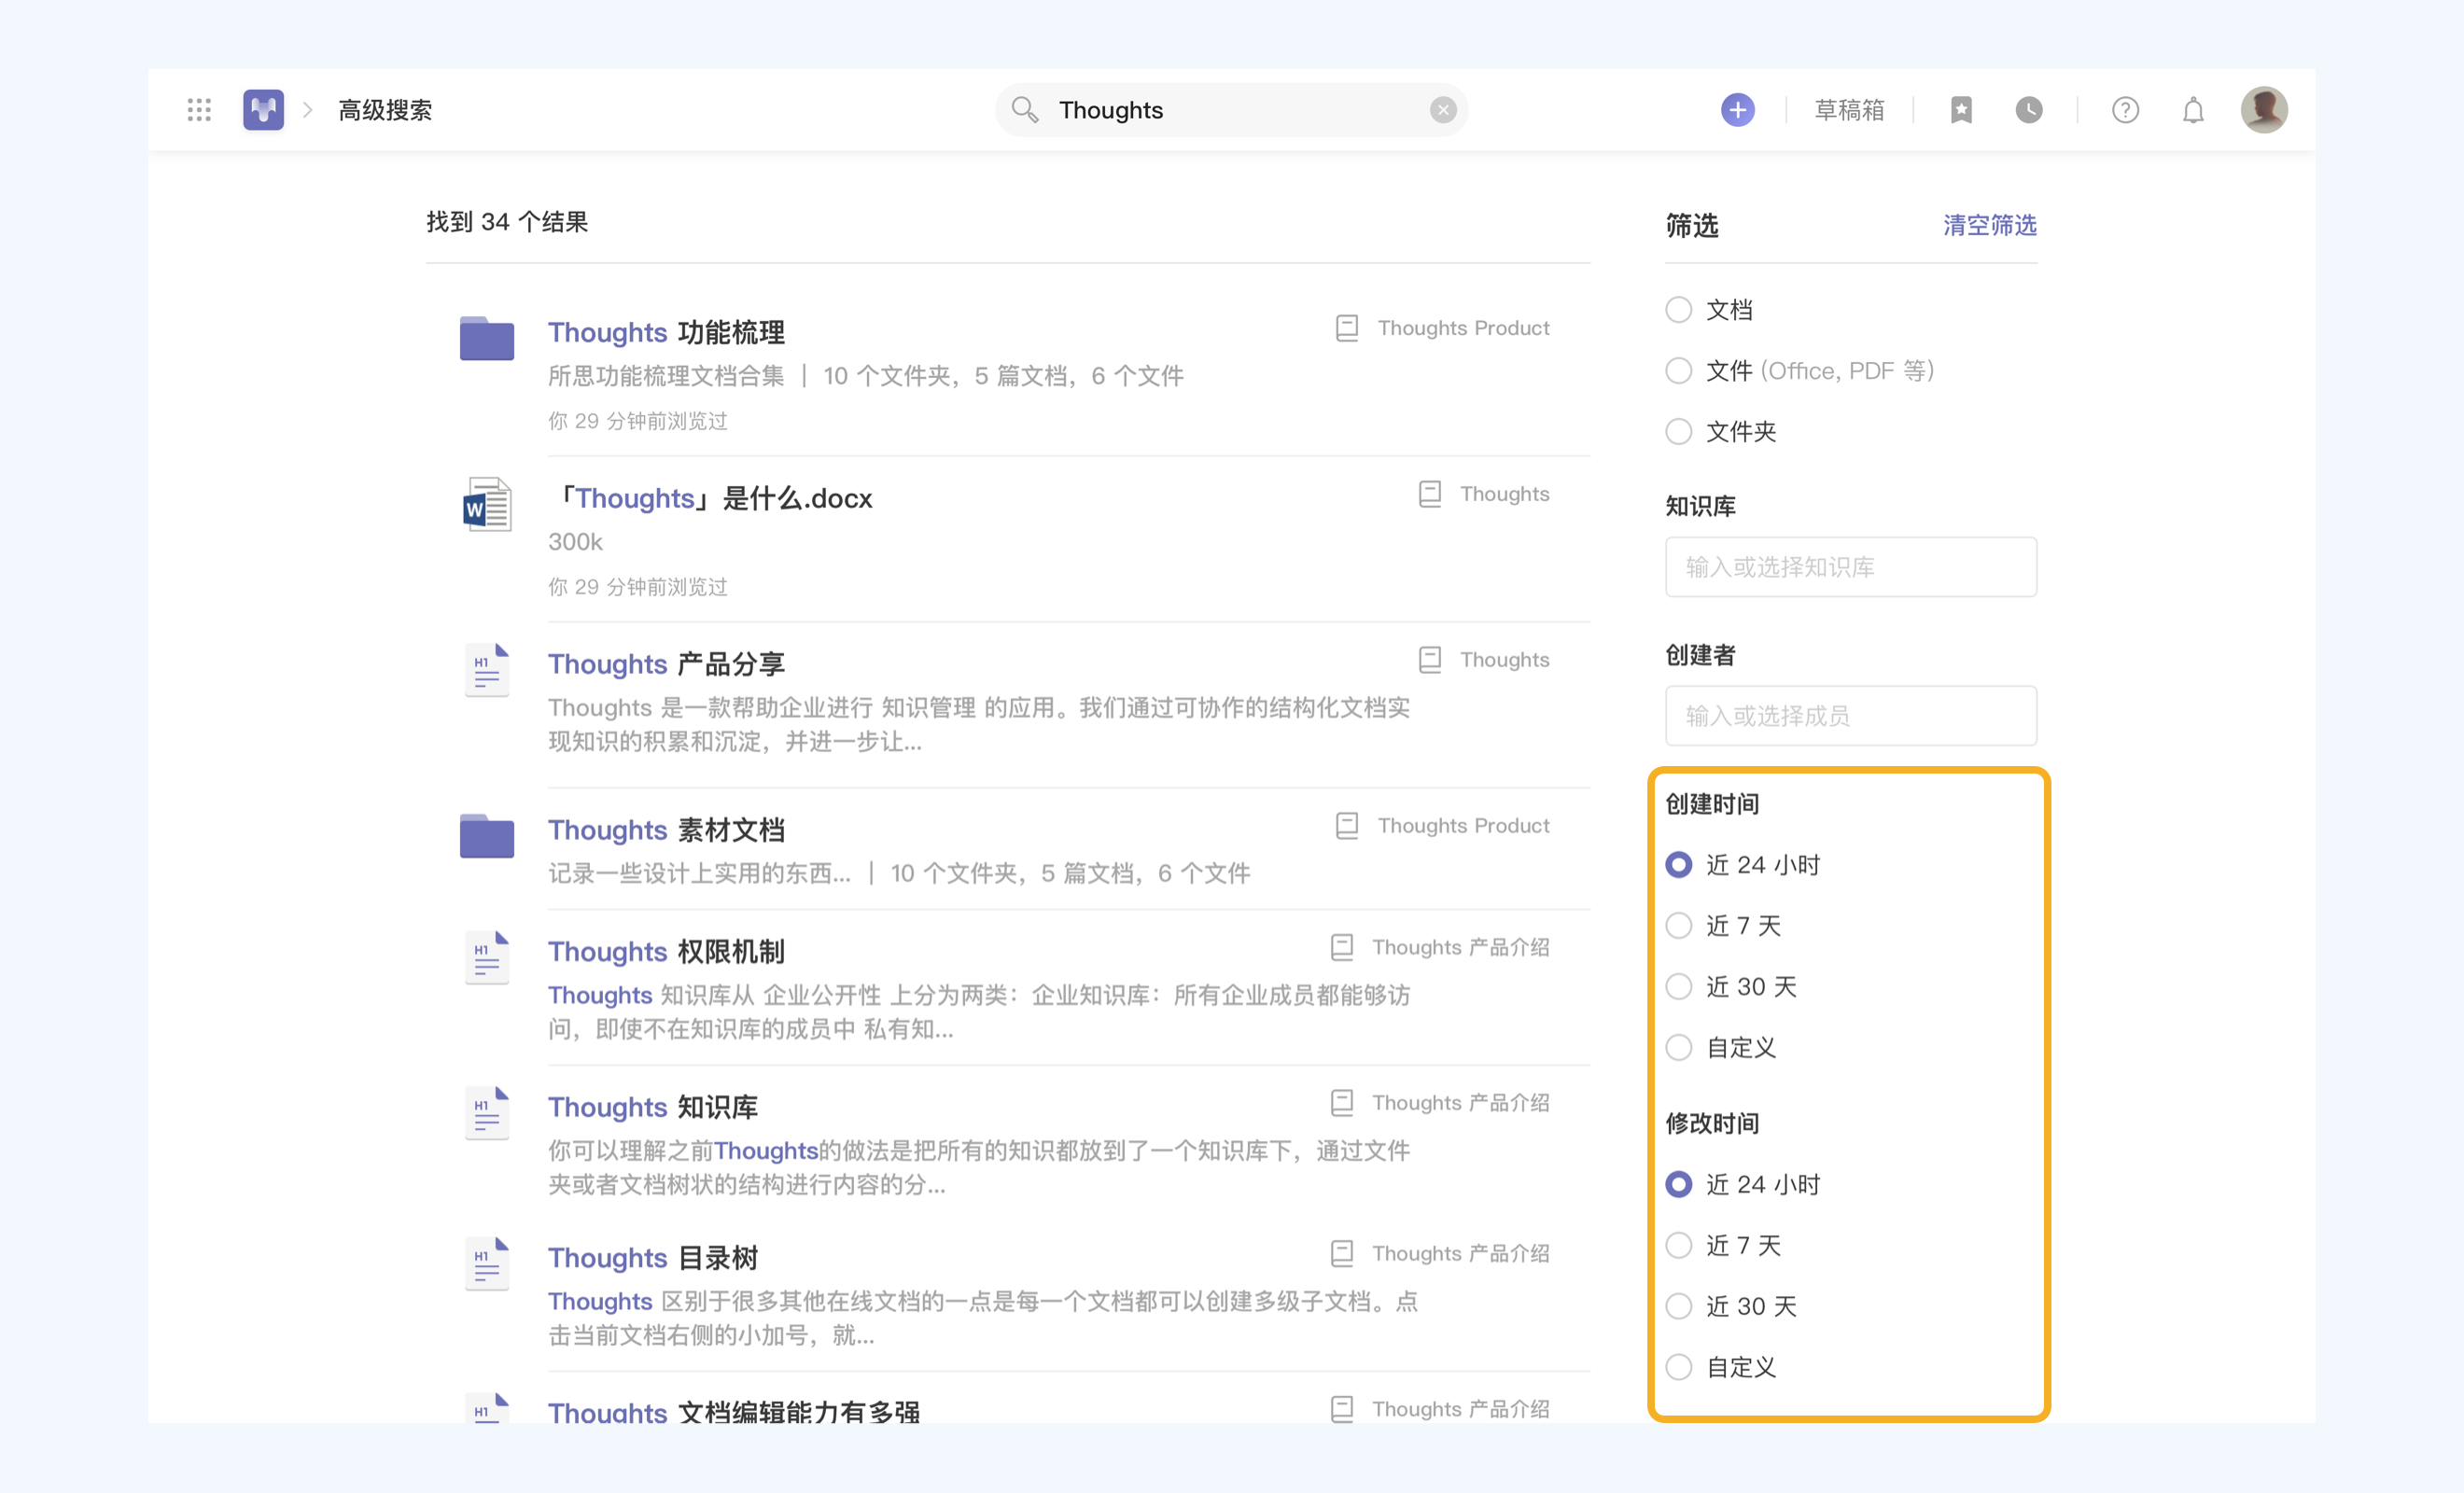
Task: Click document icon of Thoughts 知识库
Action: coord(487,1113)
